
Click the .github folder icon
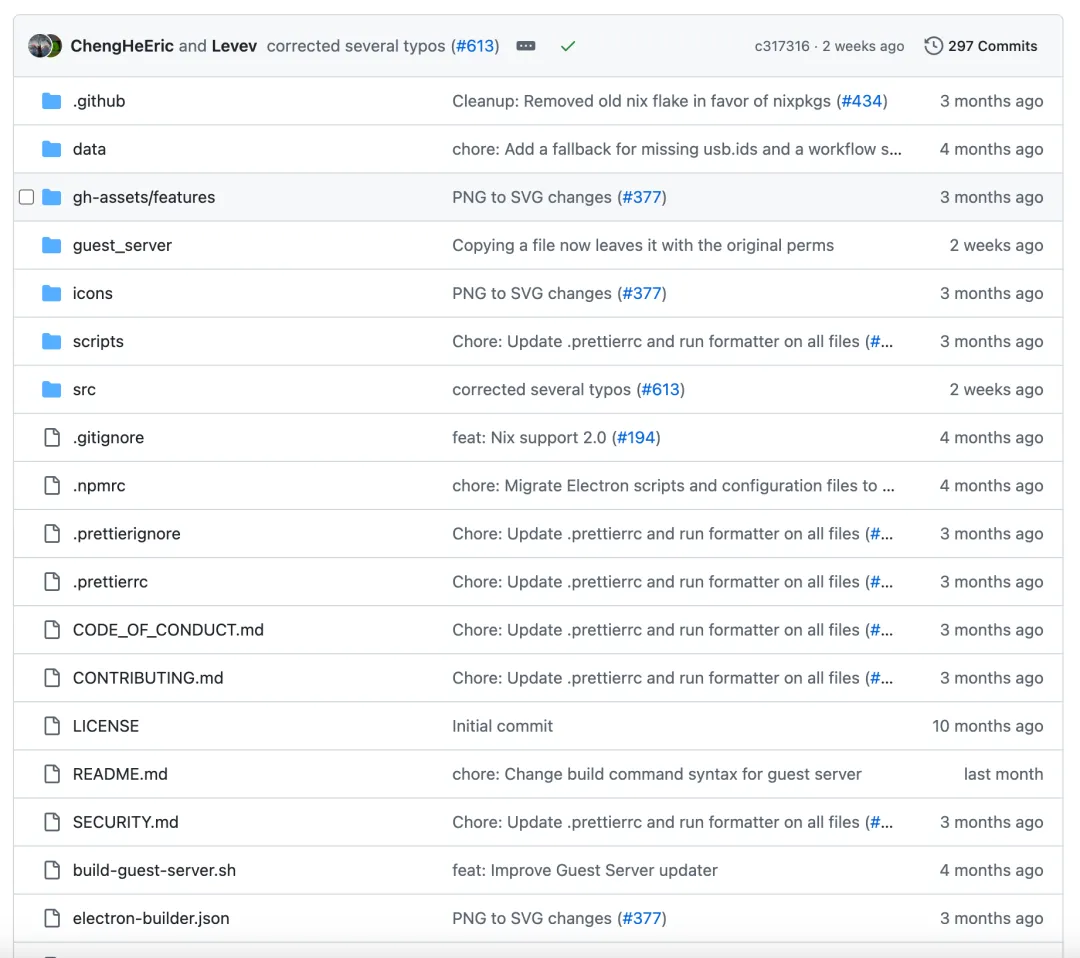[x=52, y=101]
